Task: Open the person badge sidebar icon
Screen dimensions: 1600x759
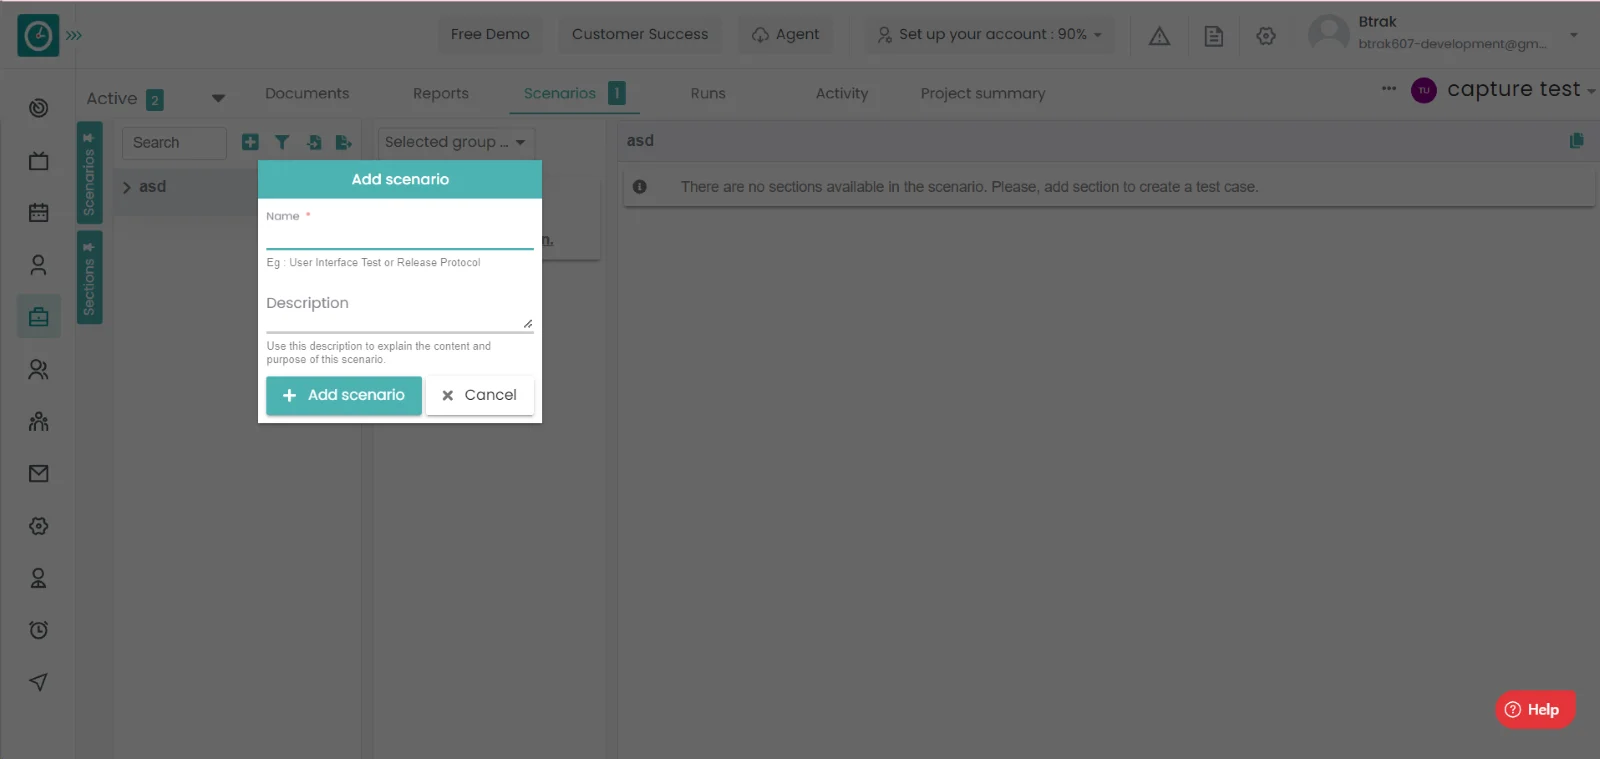Action: [39, 578]
